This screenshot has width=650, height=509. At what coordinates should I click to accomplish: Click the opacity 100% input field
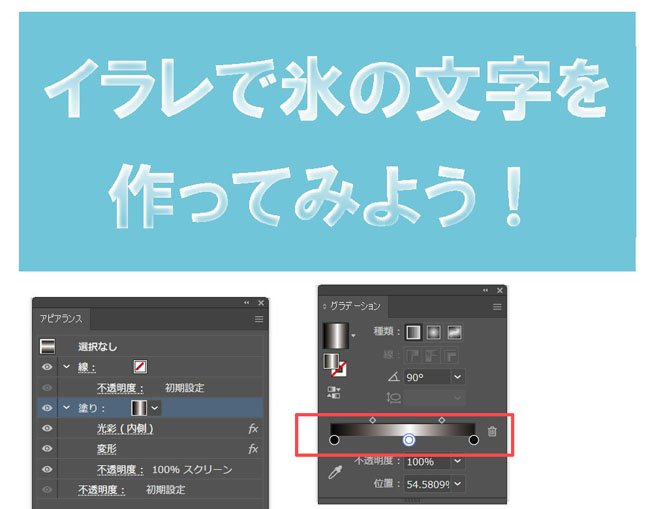pyautogui.click(x=427, y=461)
